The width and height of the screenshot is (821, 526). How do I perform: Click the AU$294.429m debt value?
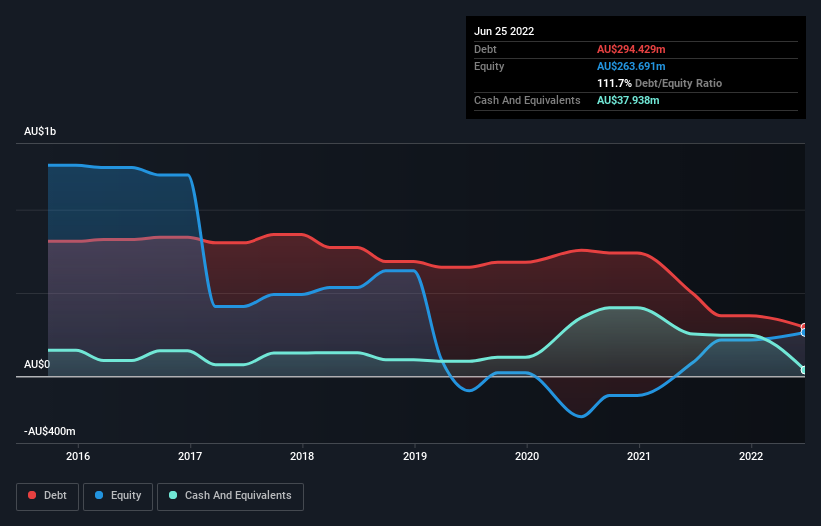[x=631, y=49]
